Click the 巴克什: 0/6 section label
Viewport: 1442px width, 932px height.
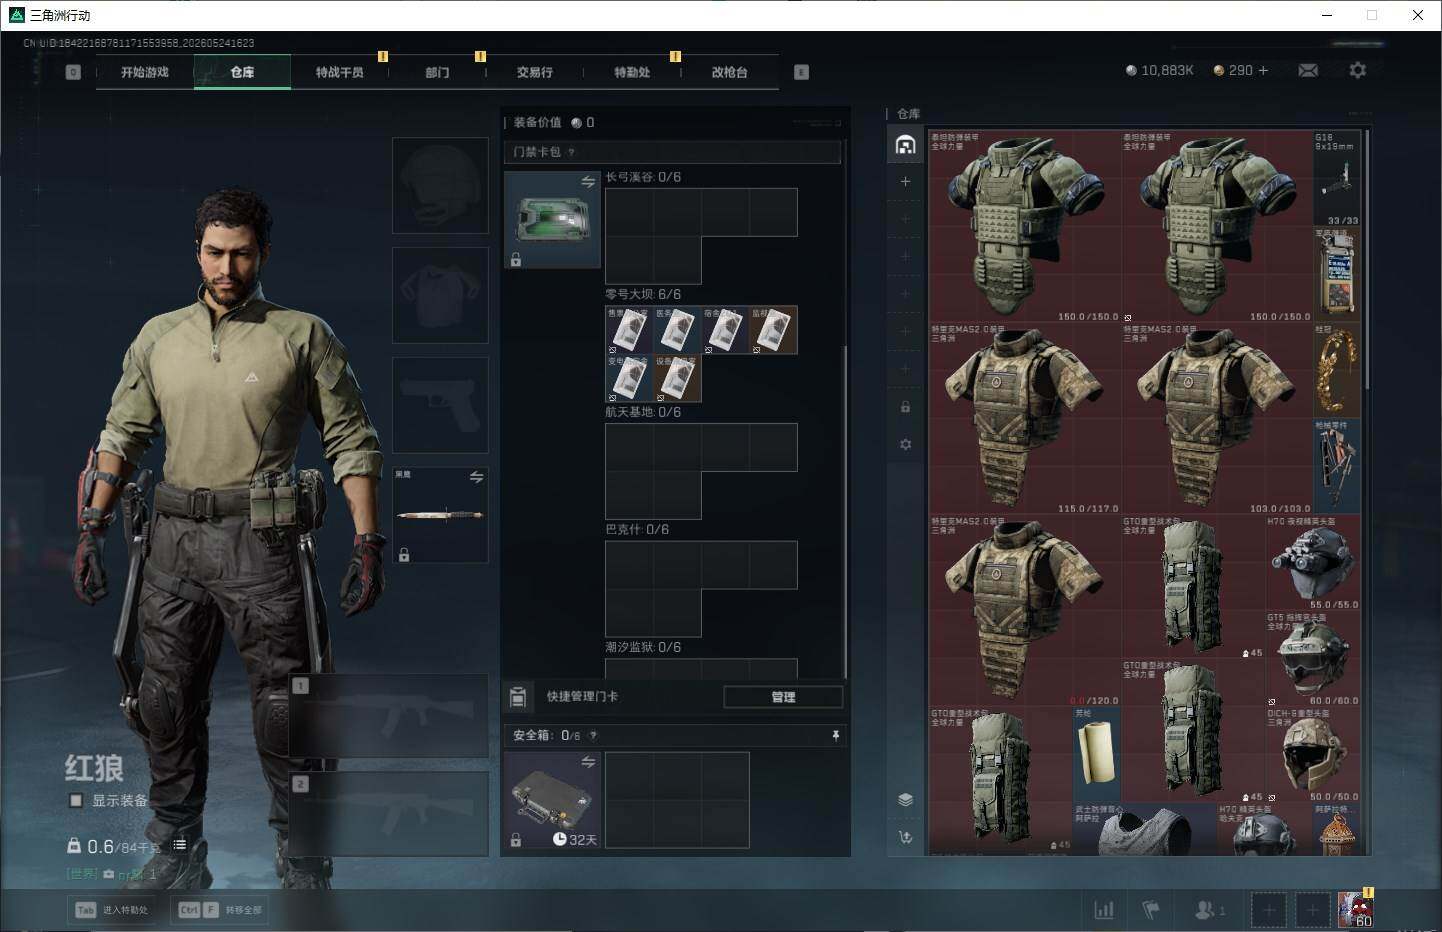[637, 529]
